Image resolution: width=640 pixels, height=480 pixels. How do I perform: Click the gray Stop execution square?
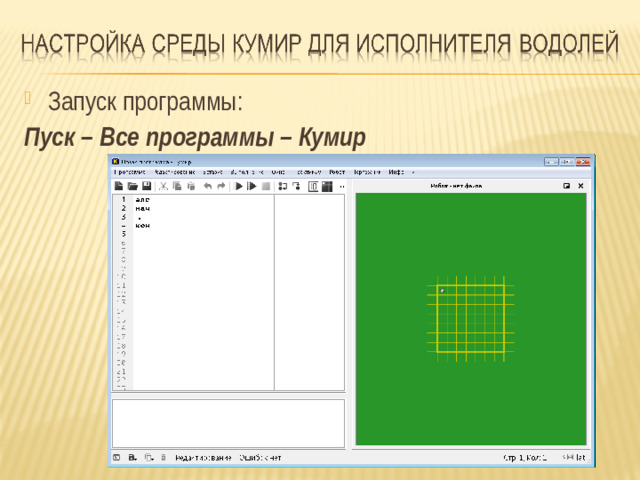tap(266, 186)
